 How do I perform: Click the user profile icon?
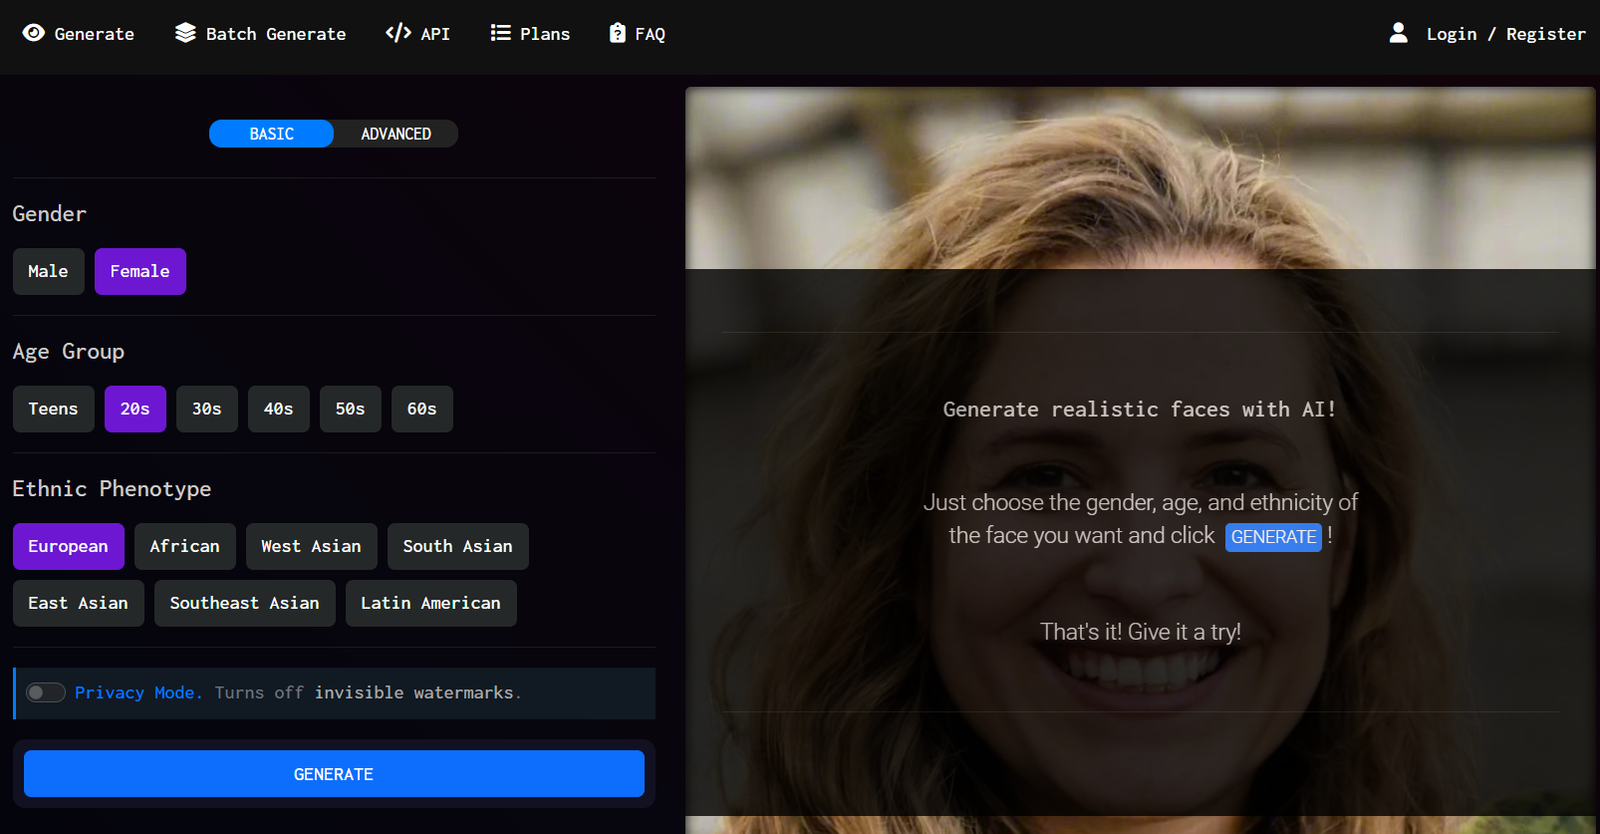(x=1398, y=33)
